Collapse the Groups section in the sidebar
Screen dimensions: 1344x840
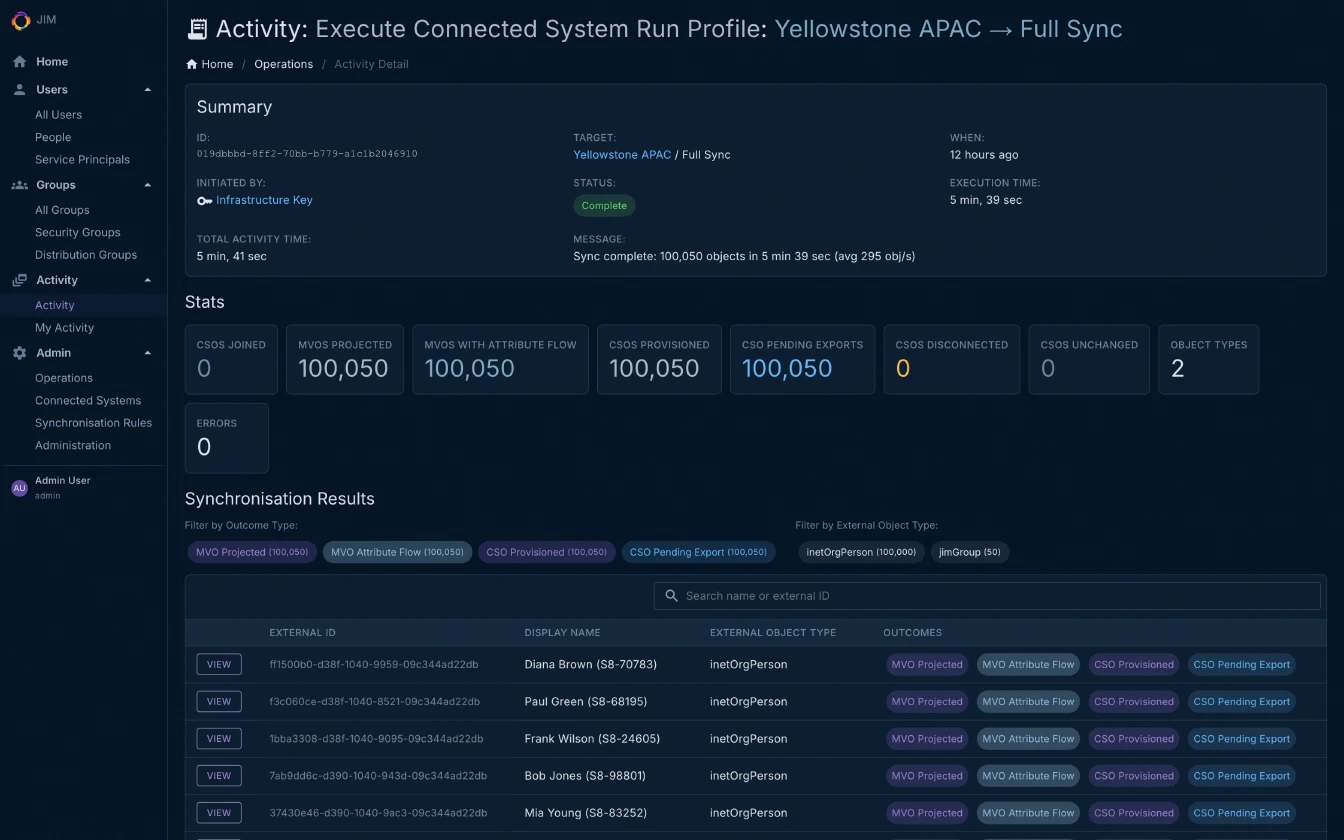coord(148,184)
